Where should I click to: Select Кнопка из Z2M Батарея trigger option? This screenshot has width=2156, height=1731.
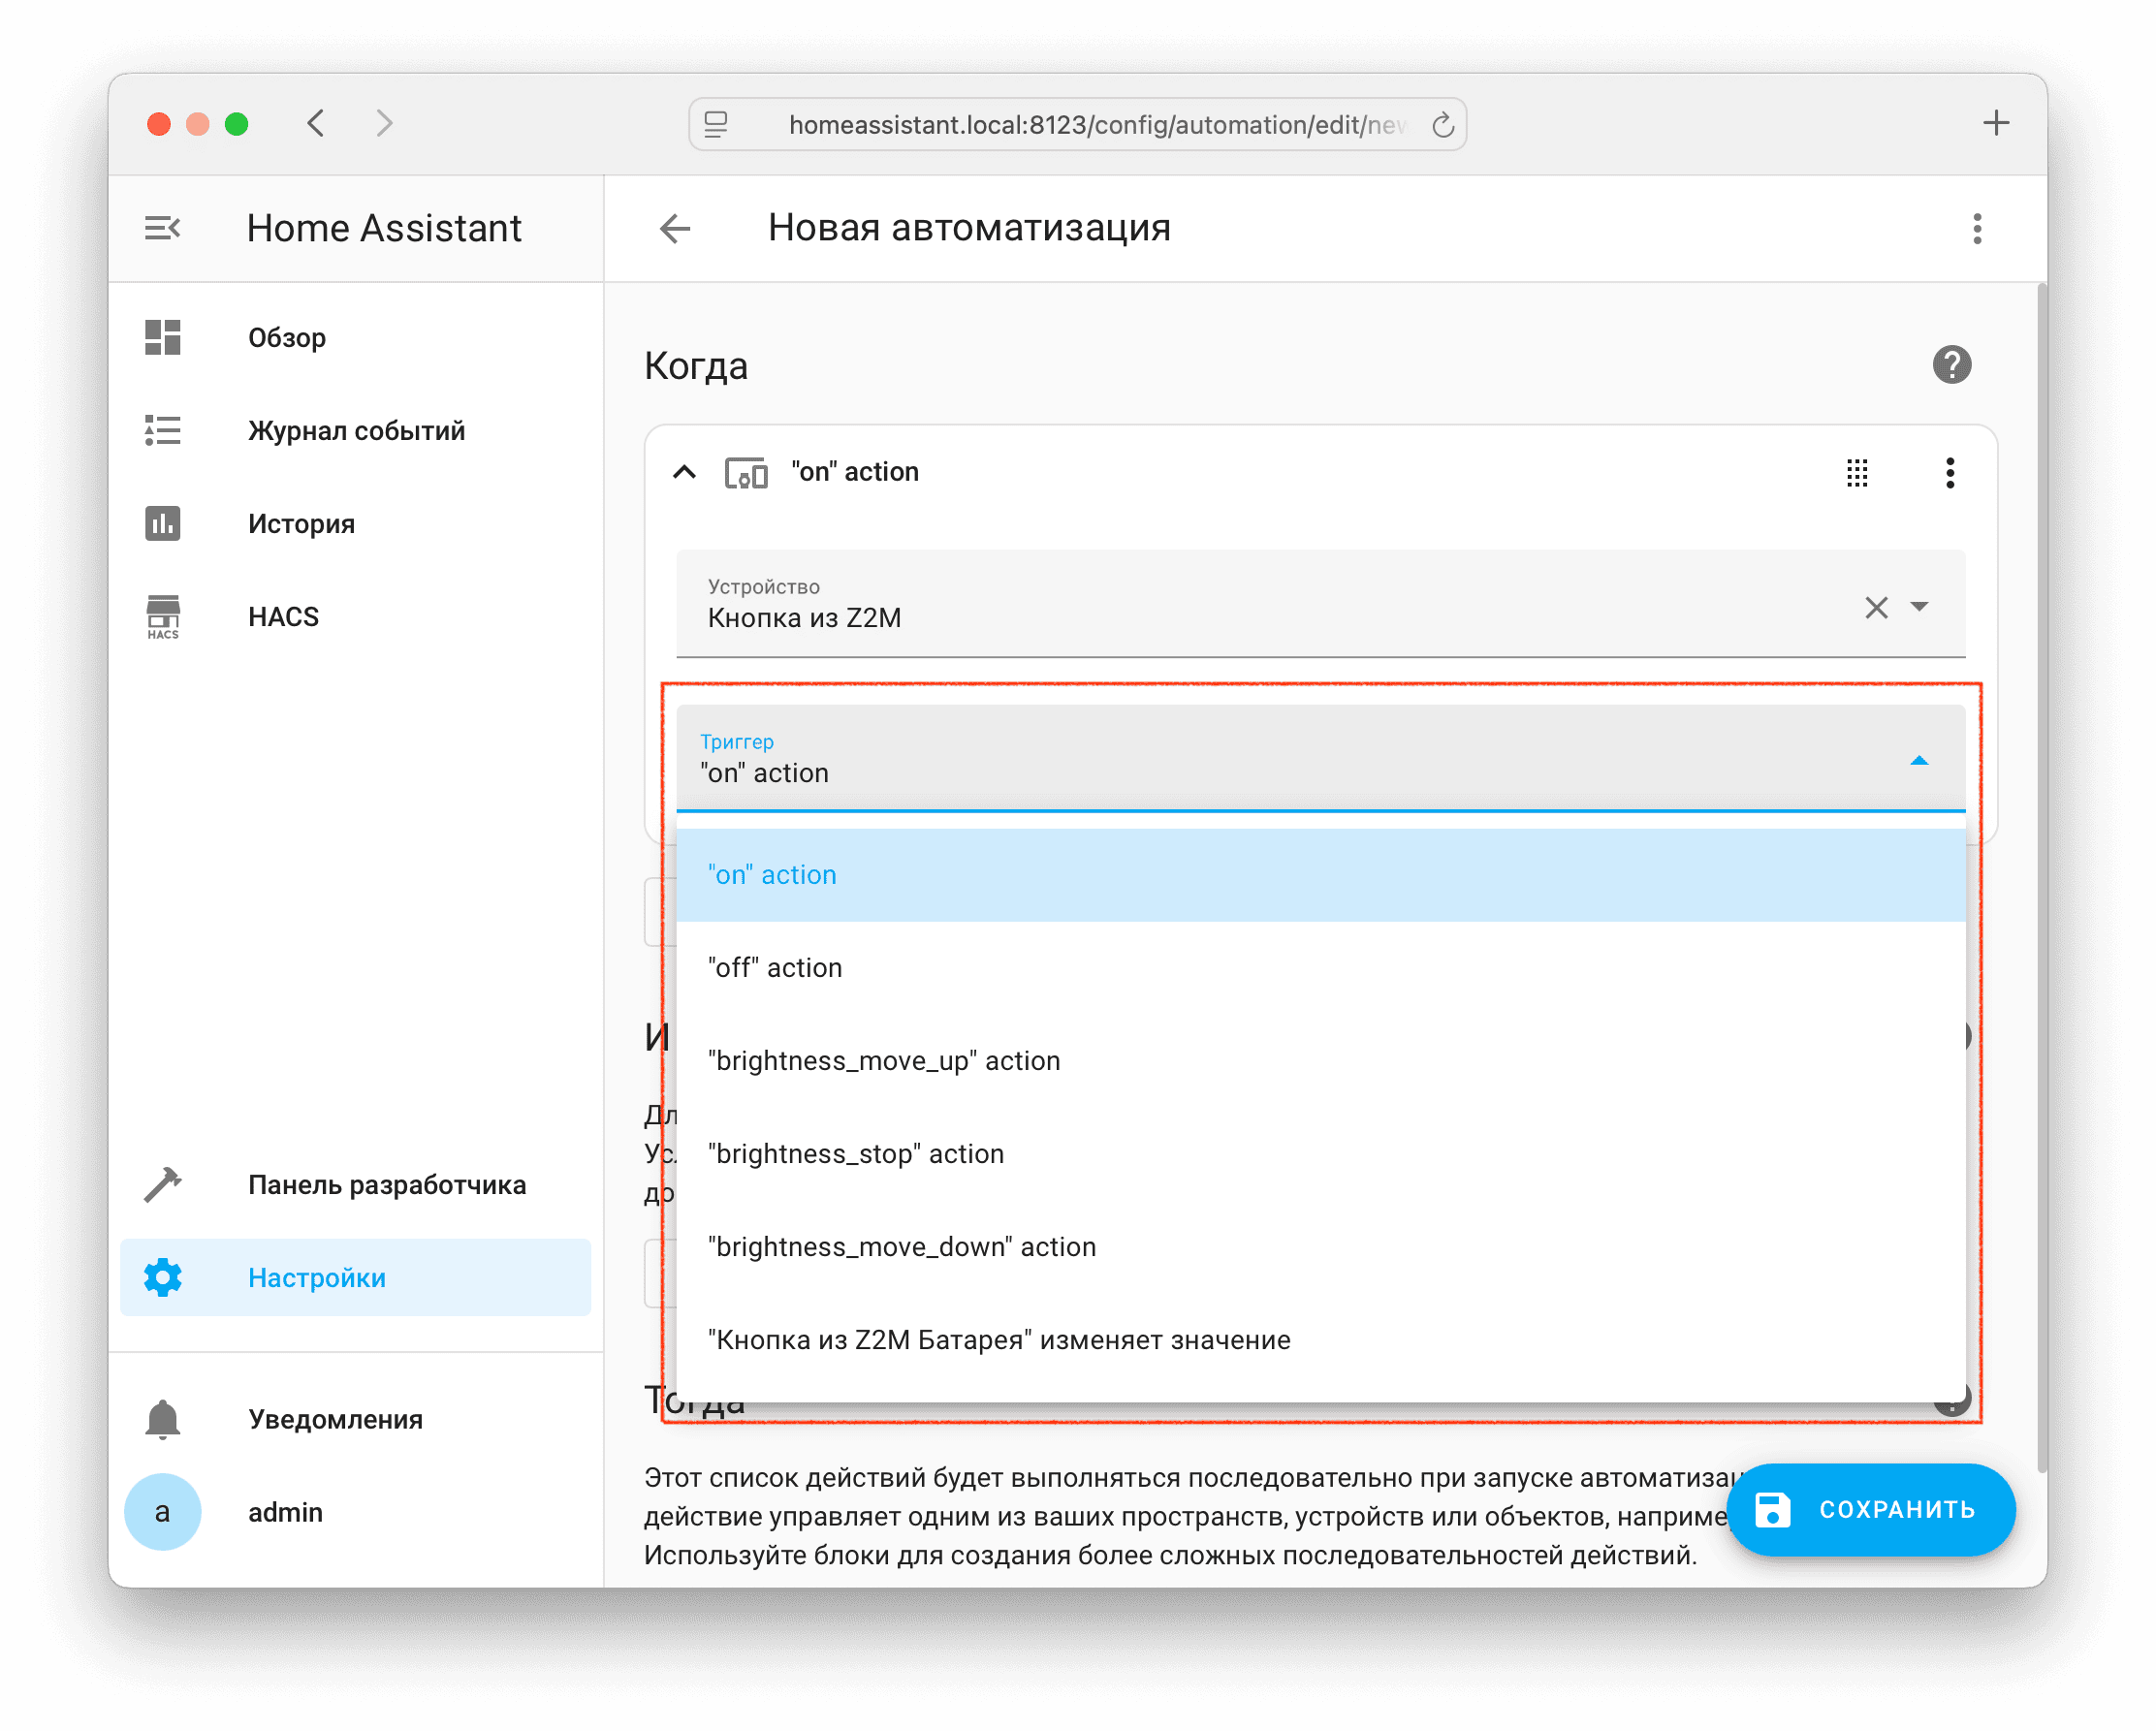coord(999,1339)
